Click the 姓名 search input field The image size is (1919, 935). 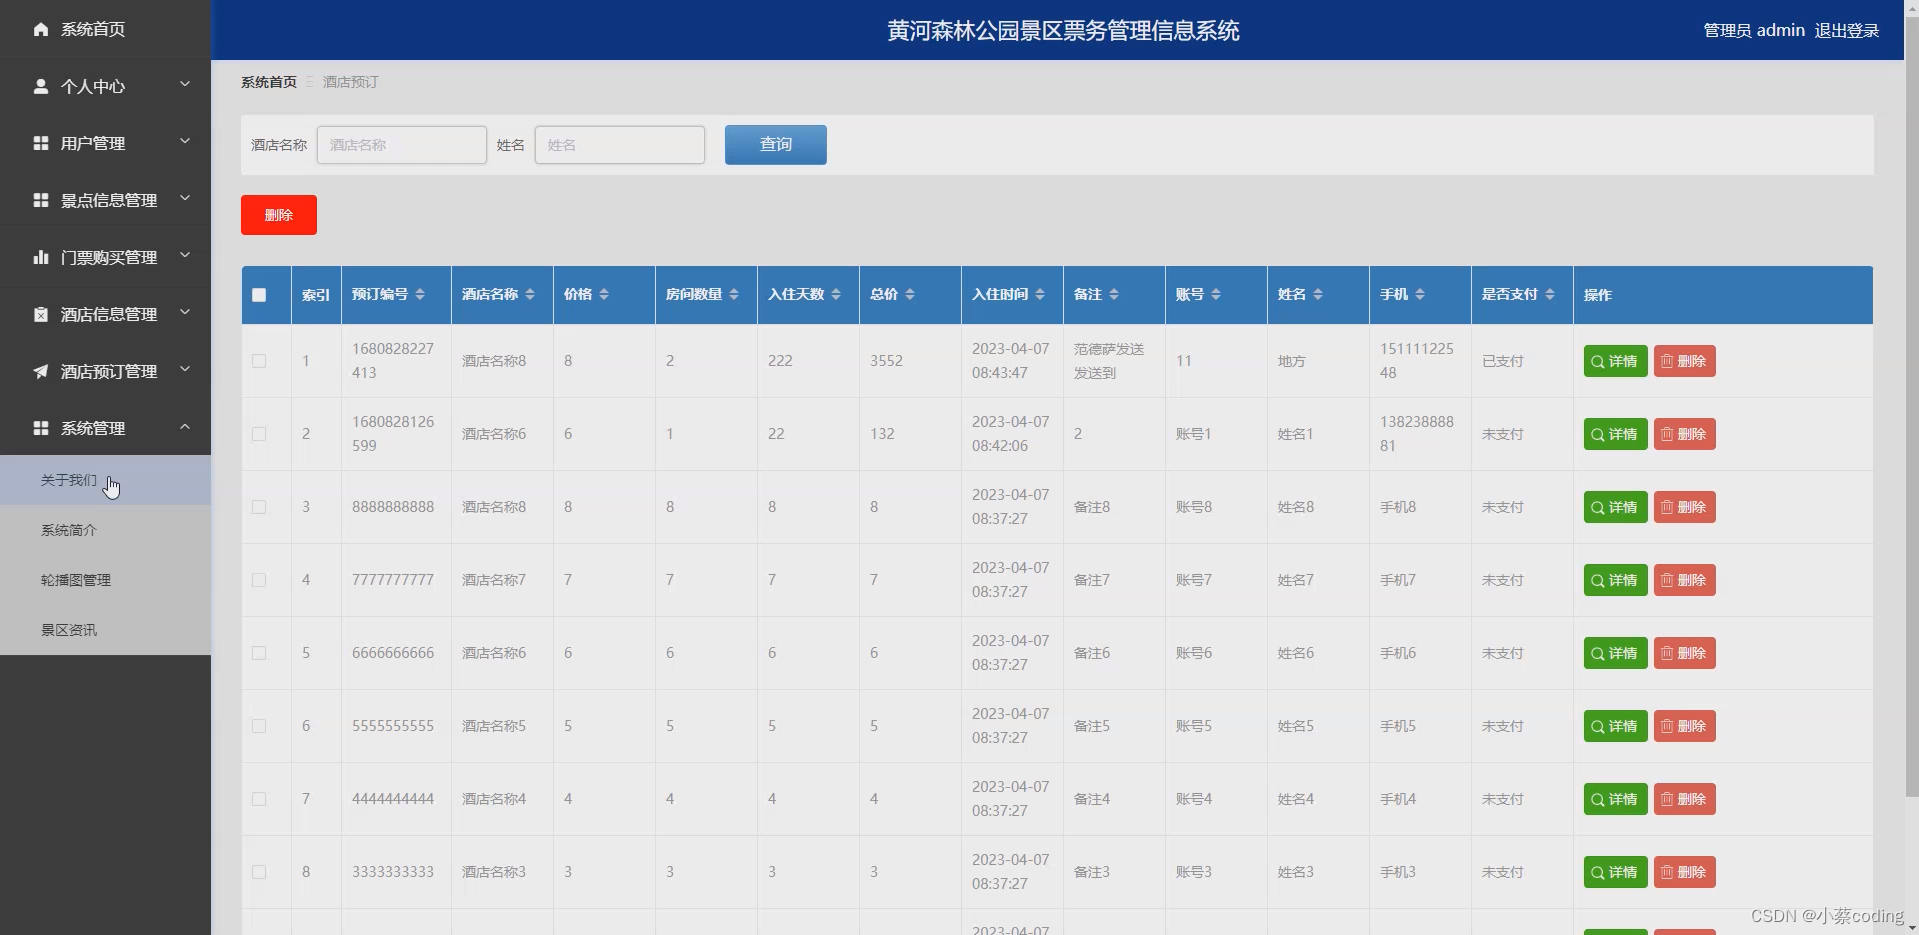pos(620,145)
